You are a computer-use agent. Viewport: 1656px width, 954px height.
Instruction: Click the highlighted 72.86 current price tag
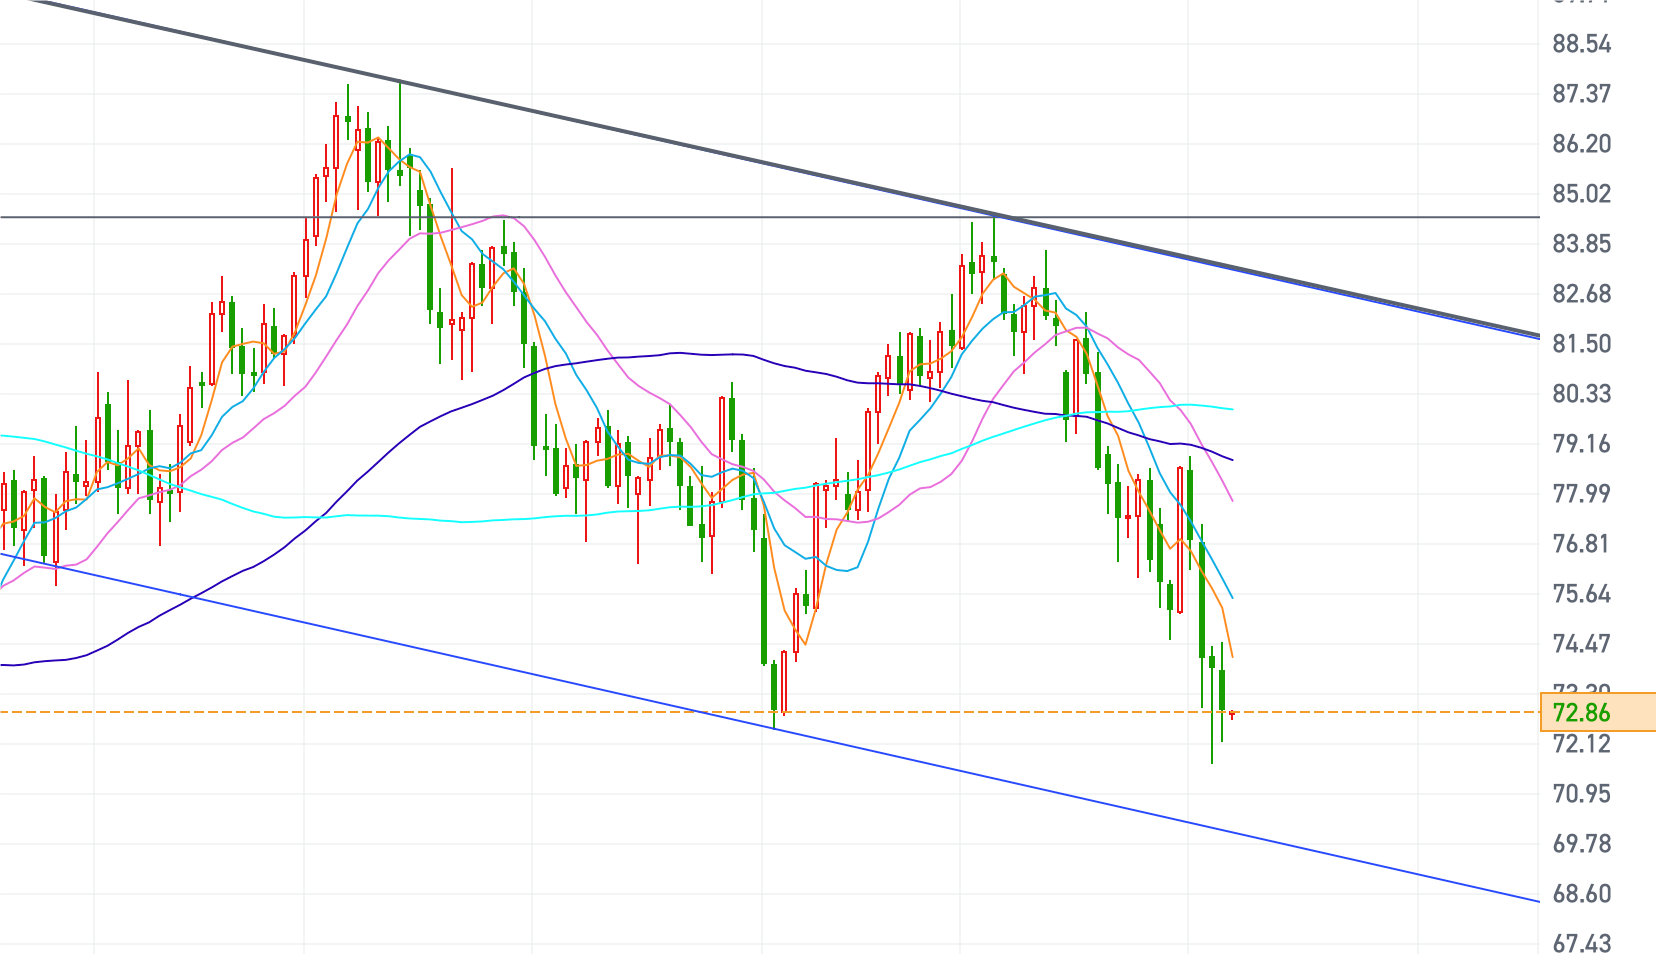tap(1597, 712)
